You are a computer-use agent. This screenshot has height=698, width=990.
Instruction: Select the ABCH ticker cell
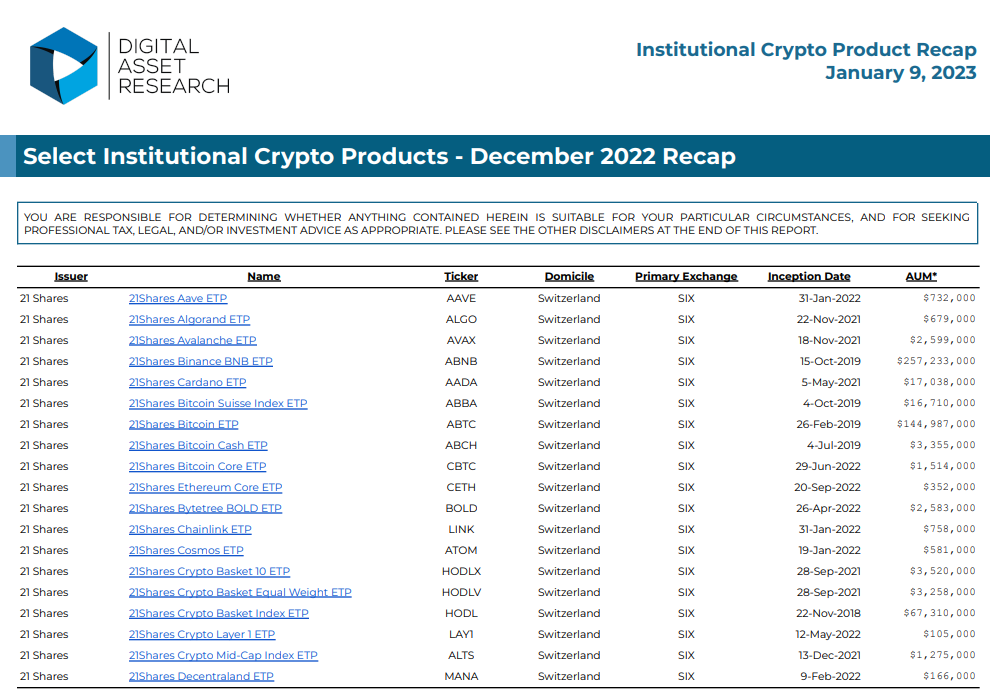461,445
